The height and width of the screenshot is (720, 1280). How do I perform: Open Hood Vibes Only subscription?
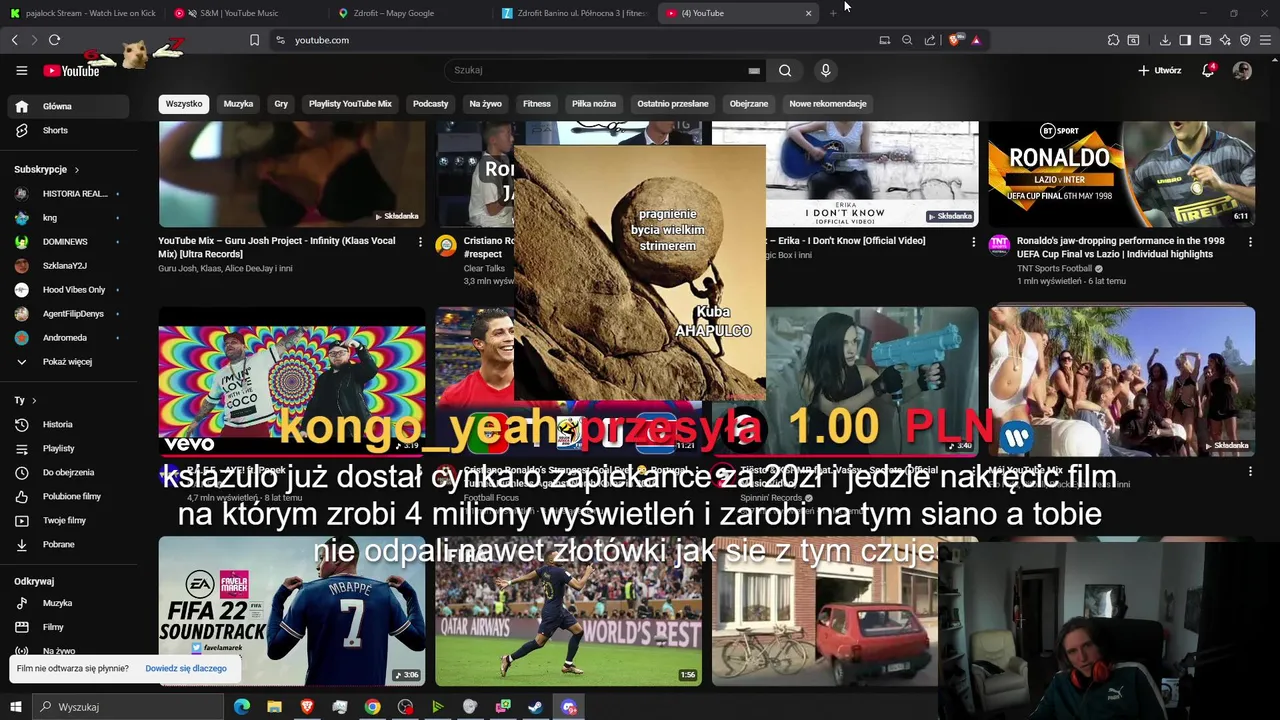pyautogui.click(x=68, y=289)
